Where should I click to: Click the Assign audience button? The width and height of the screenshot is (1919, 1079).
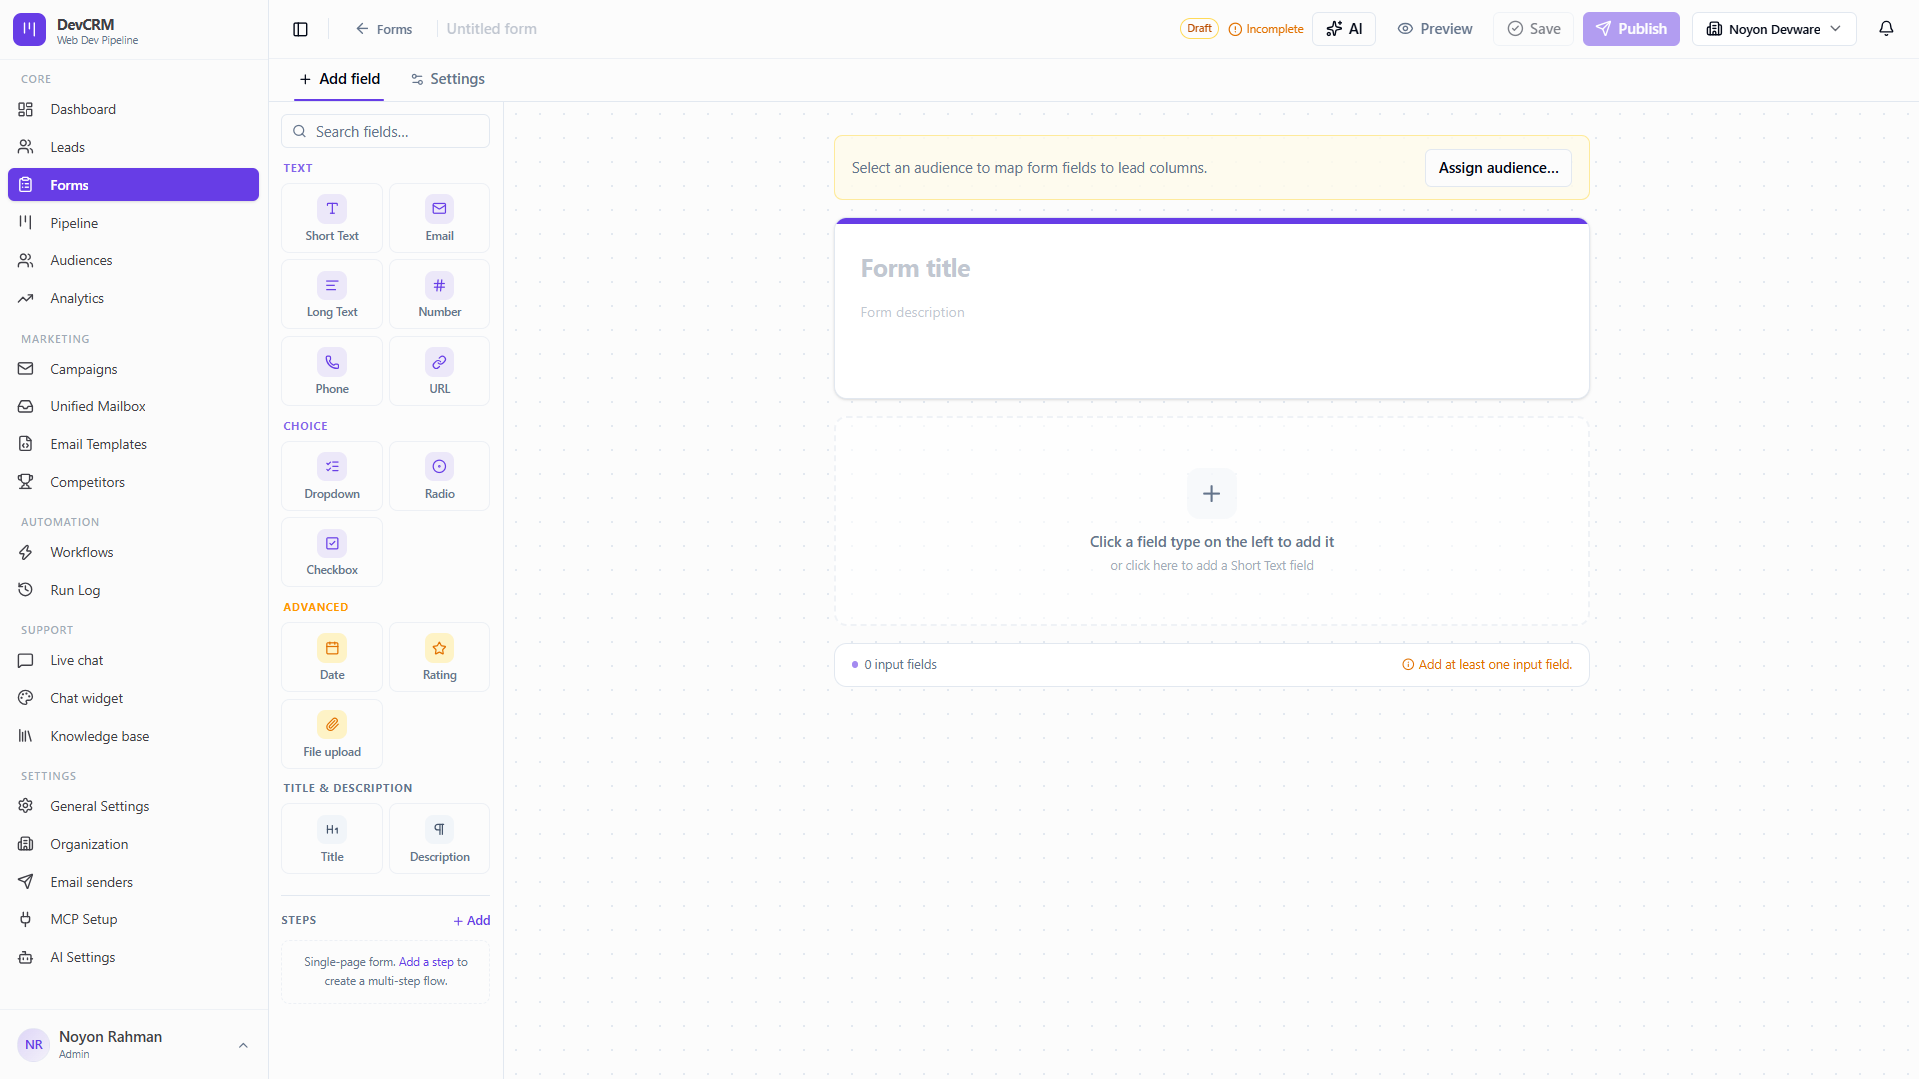point(1498,168)
